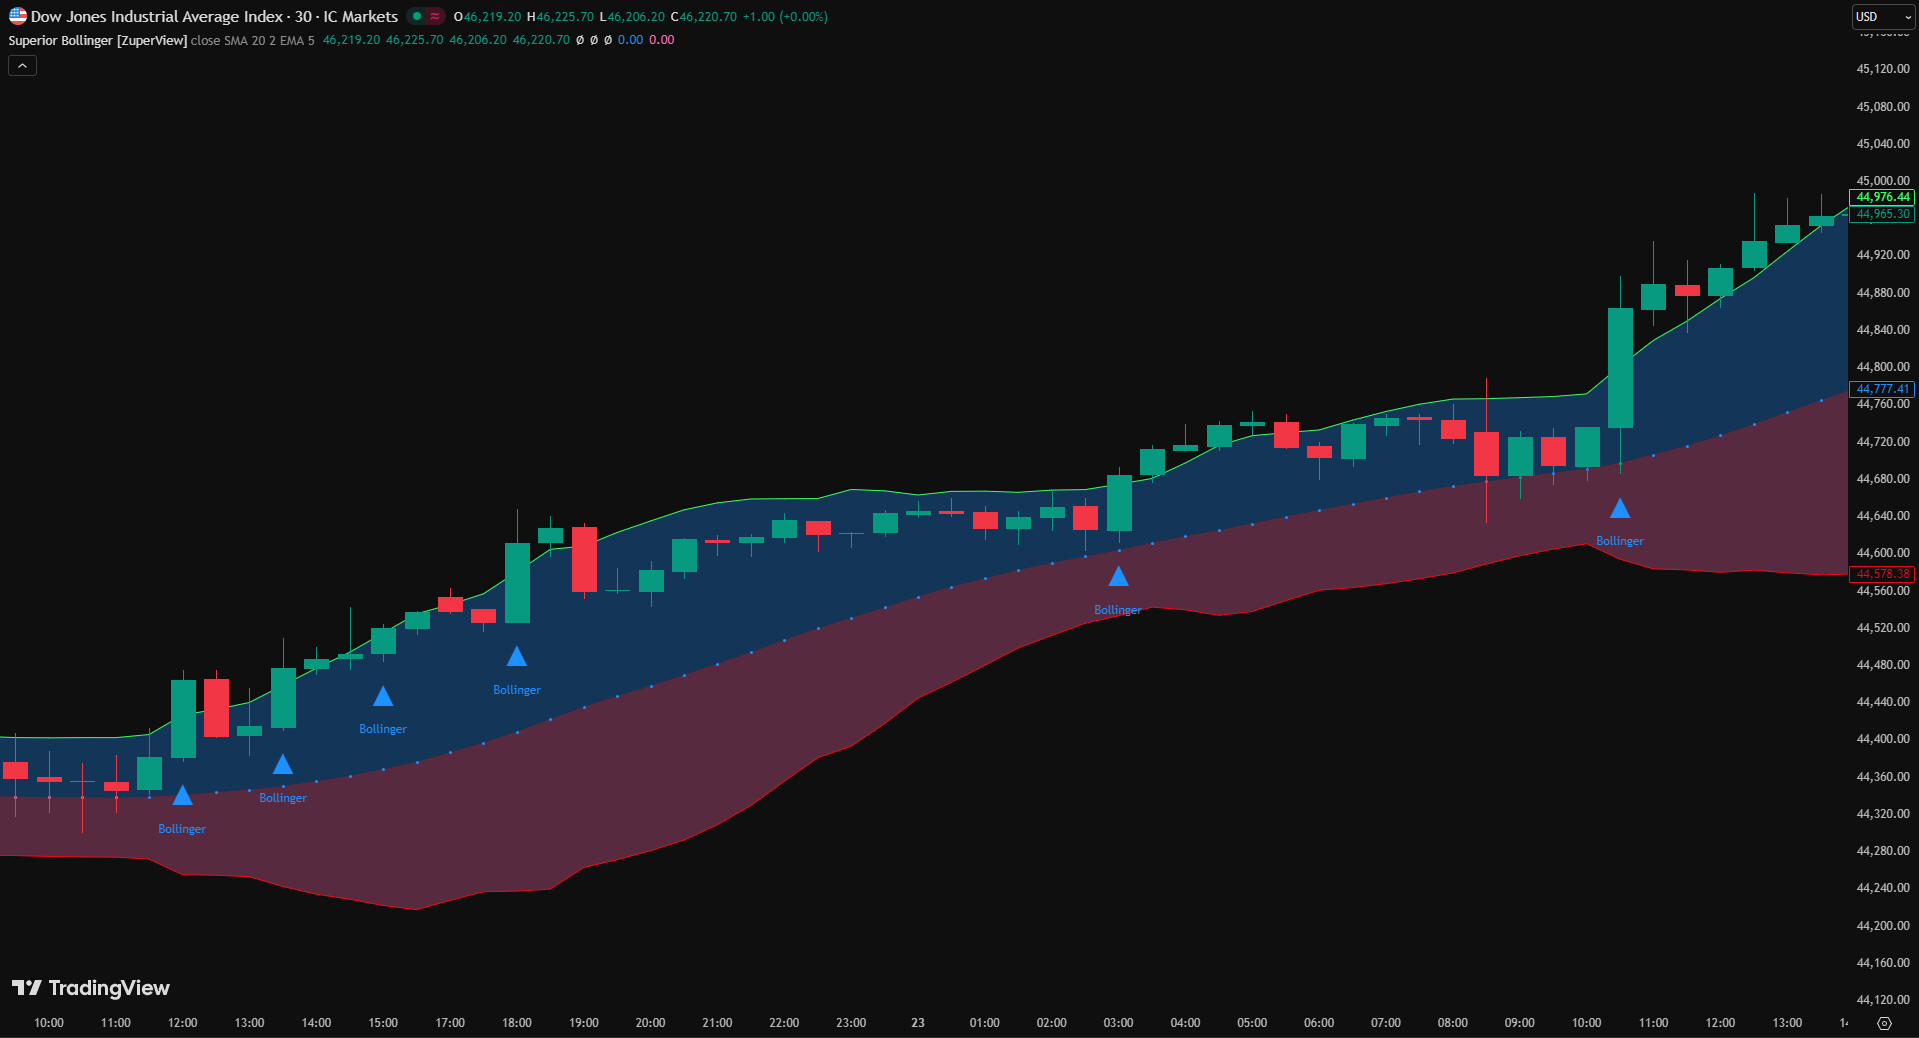Click the US flag symbol icon

click(x=18, y=16)
